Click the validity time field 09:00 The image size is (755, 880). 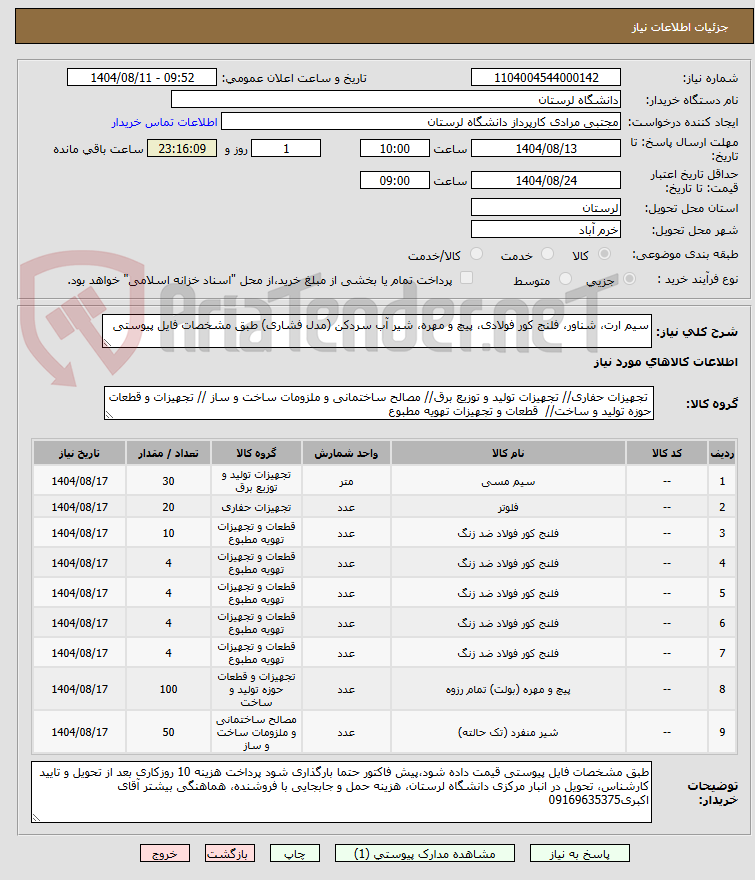pos(394,181)
